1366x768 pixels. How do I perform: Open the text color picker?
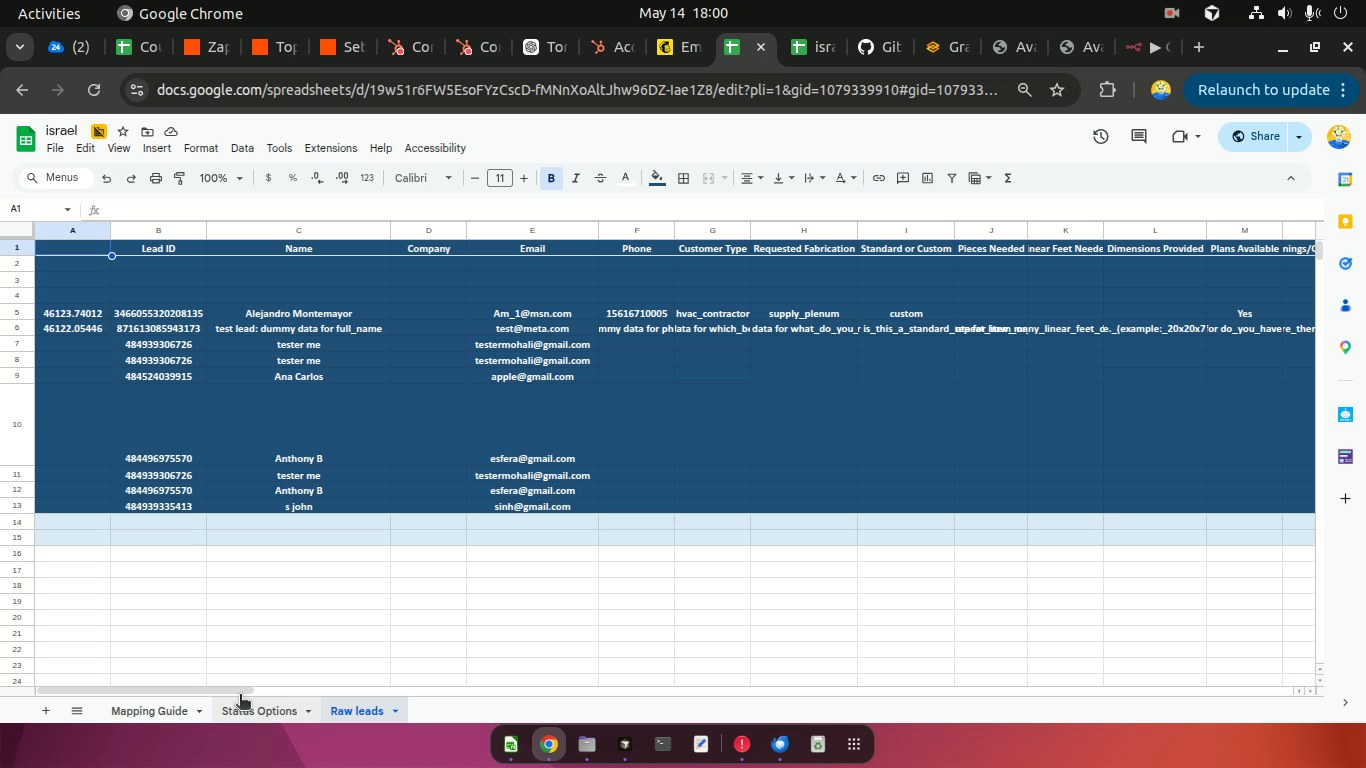[x=626, y=178]
